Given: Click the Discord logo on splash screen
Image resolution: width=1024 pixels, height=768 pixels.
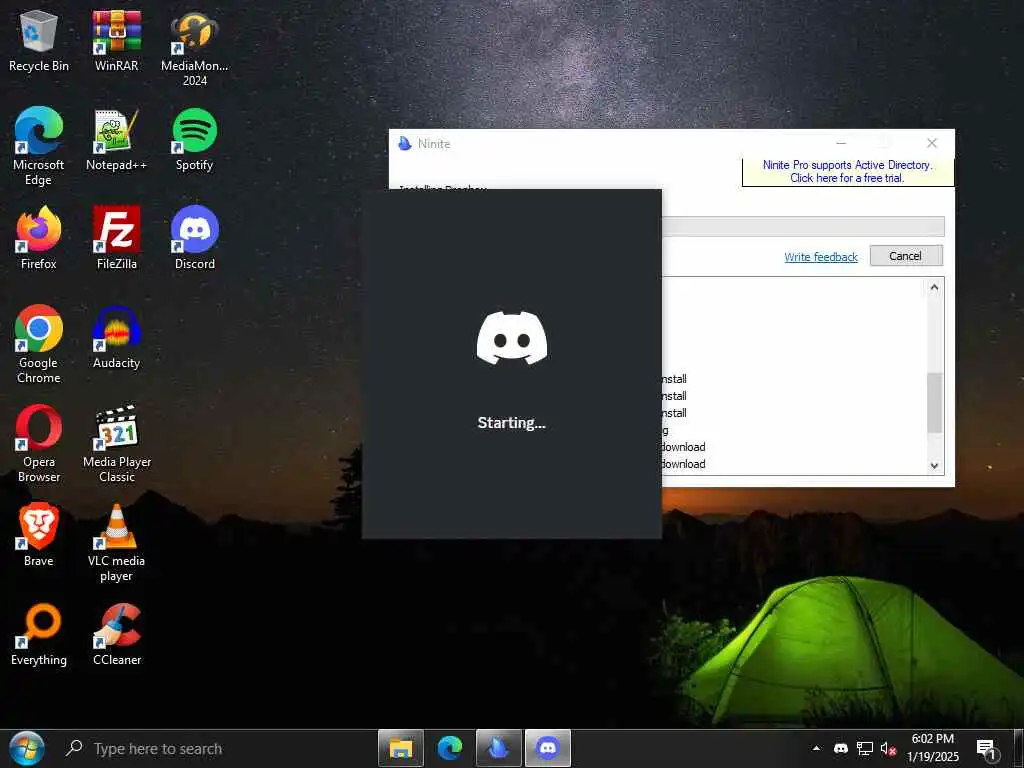Looking at the screenshot, I should 512,338.
